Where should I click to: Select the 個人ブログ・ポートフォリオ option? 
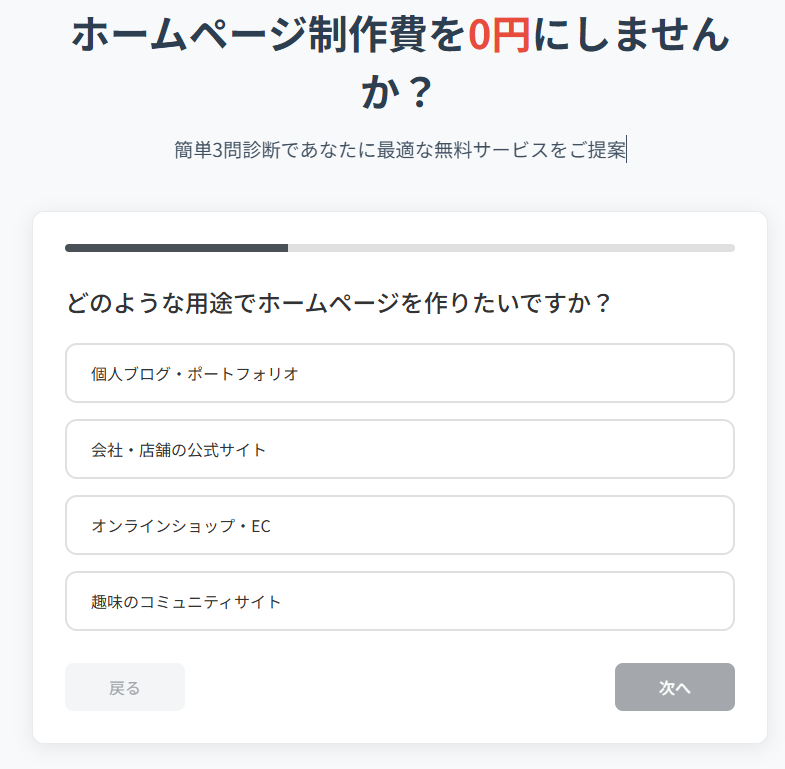tap(399, 373)
